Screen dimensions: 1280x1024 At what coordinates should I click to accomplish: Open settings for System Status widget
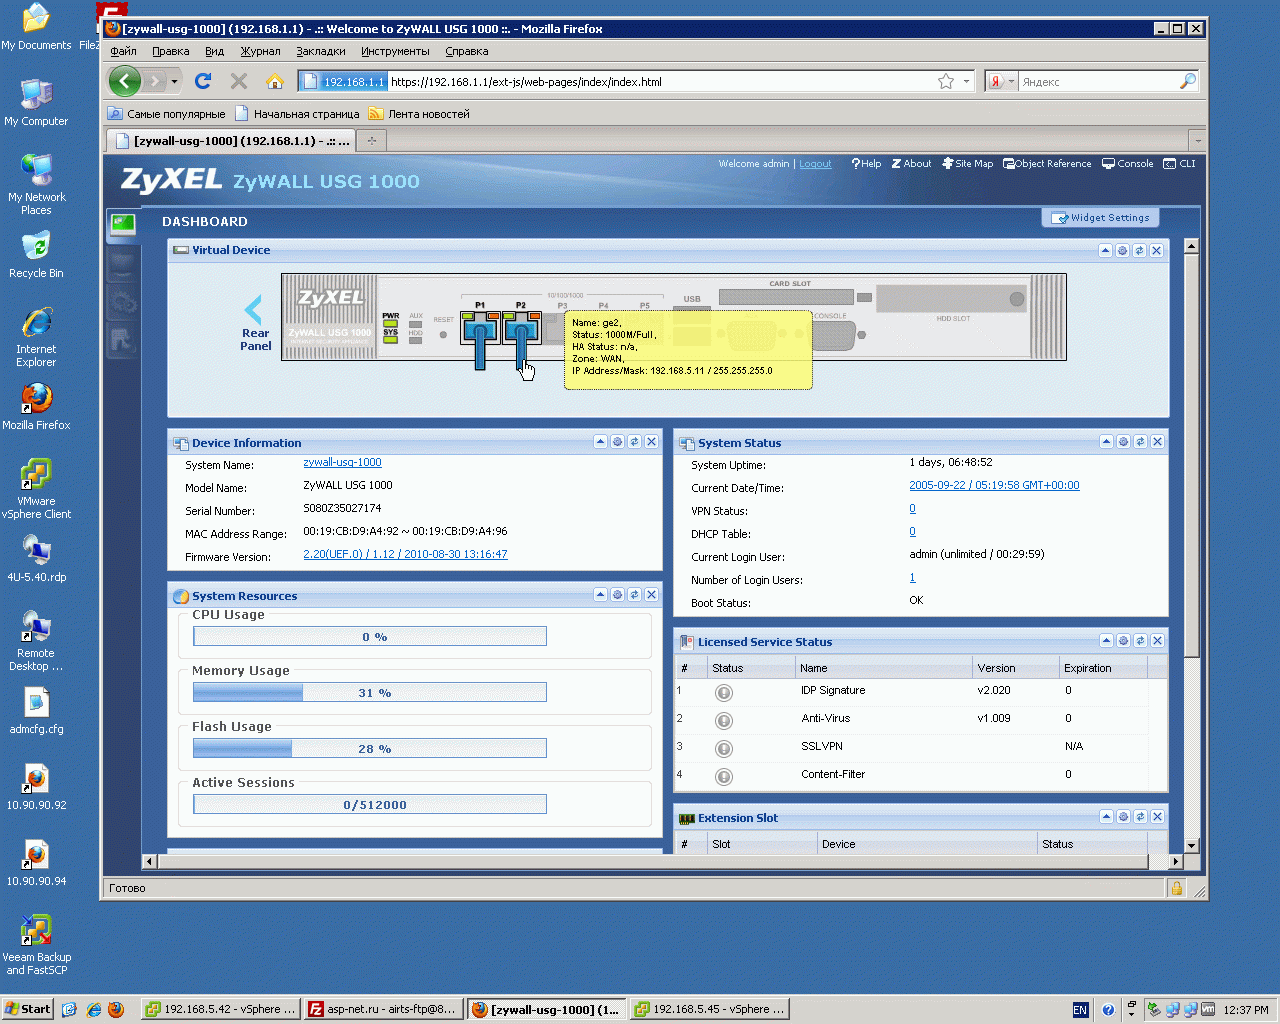click(x=1123, y=442)
